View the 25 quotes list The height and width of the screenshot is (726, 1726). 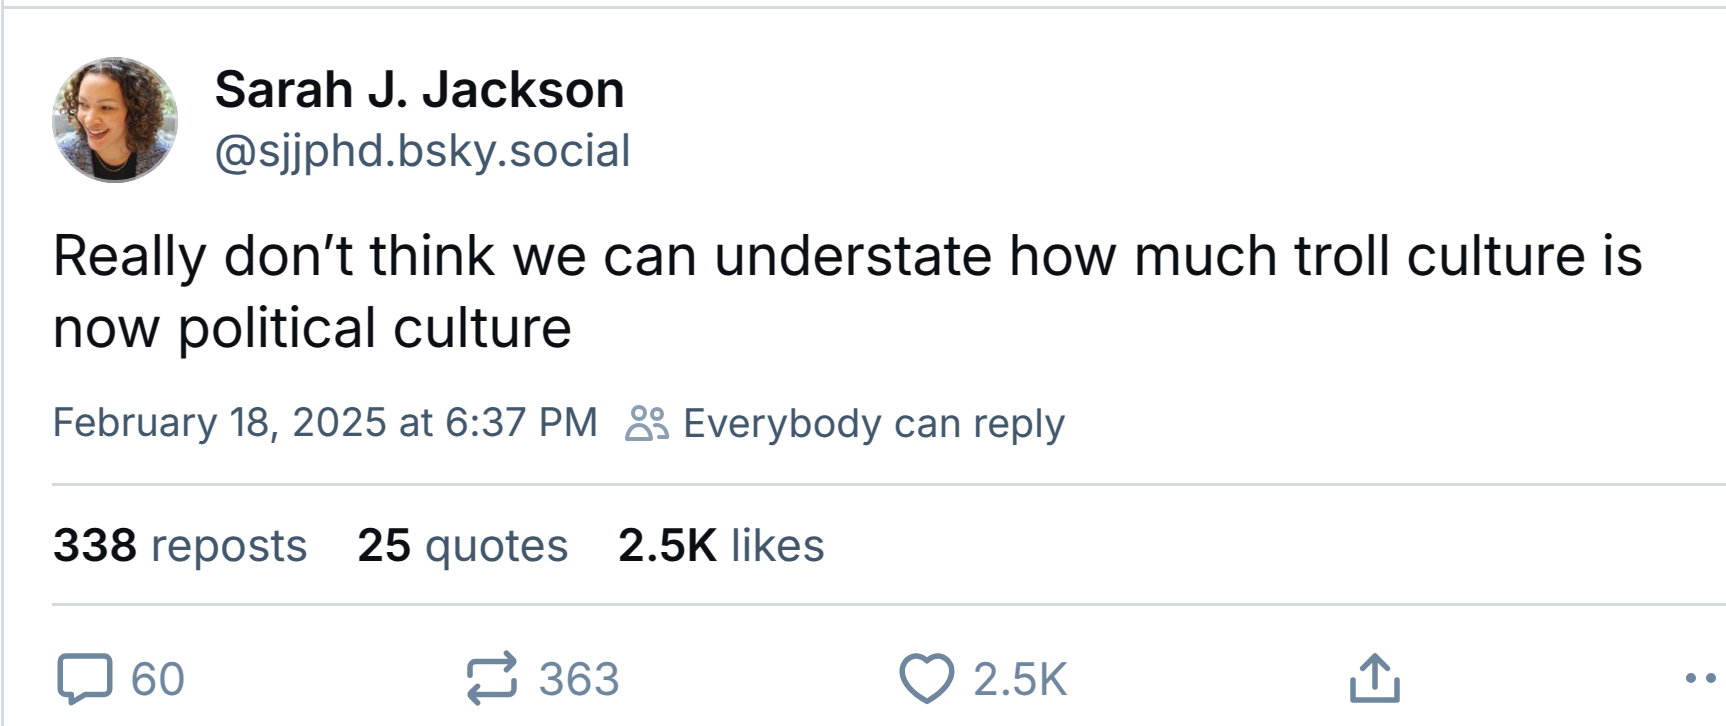click(x=463, y=546)
